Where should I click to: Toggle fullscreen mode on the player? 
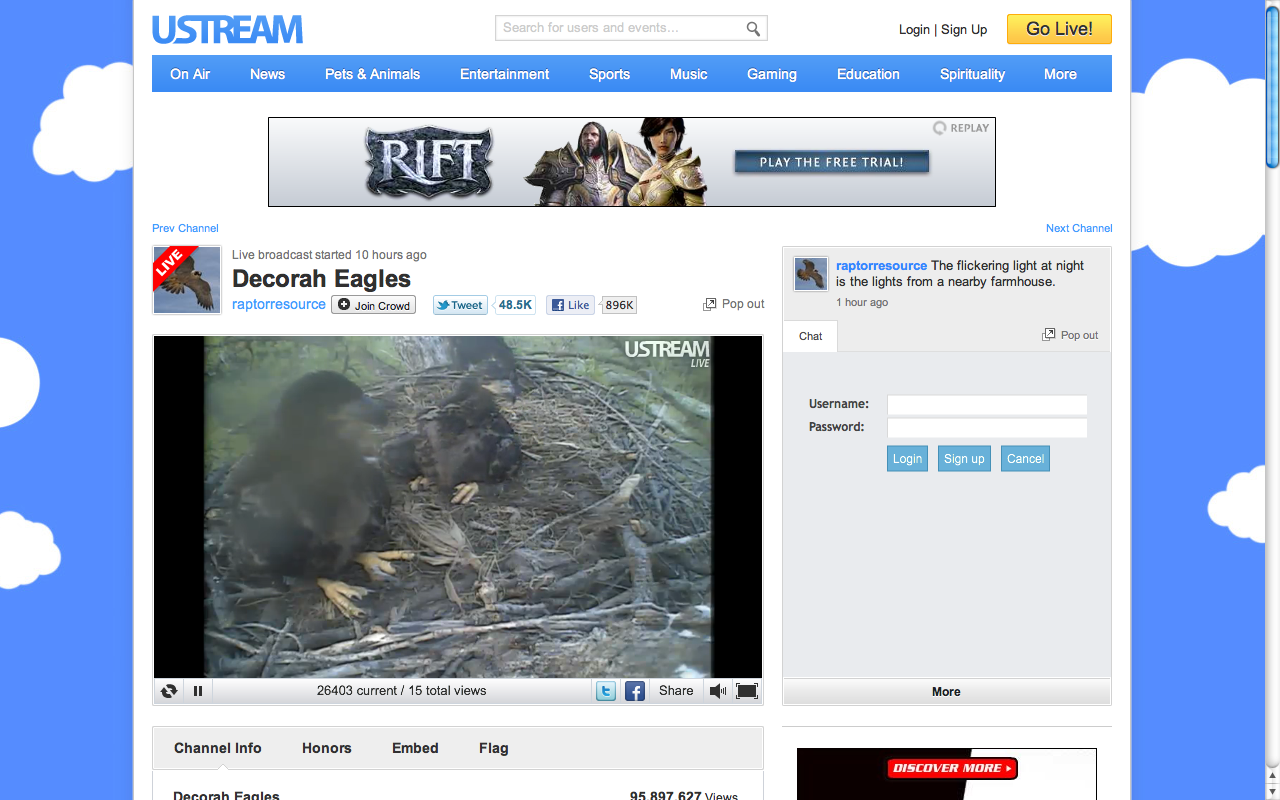[x=747, y=691]
